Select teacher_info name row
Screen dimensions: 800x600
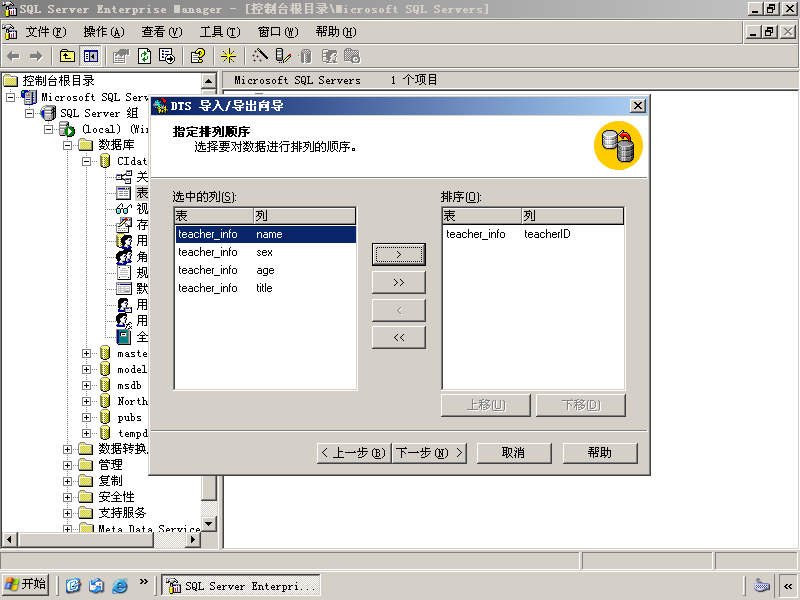pyautogui.click(x=265, y=234)
